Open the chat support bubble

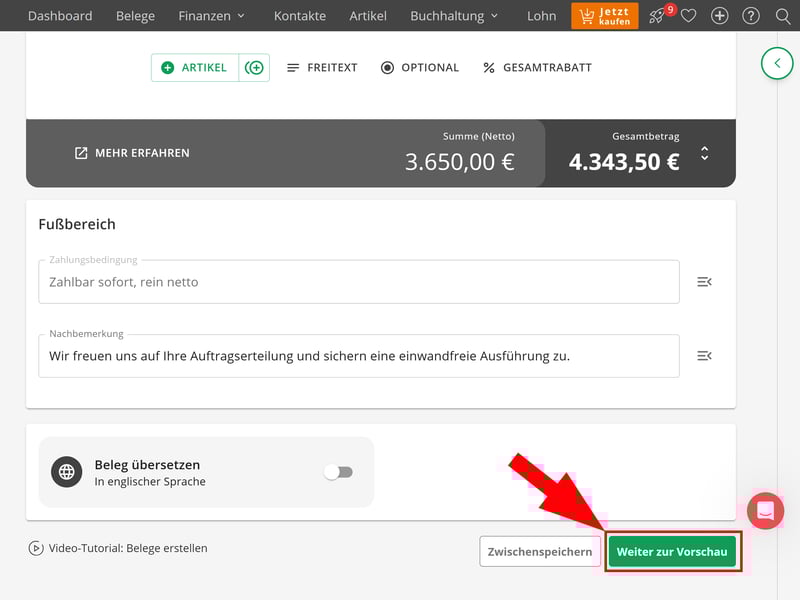[766, 511]
